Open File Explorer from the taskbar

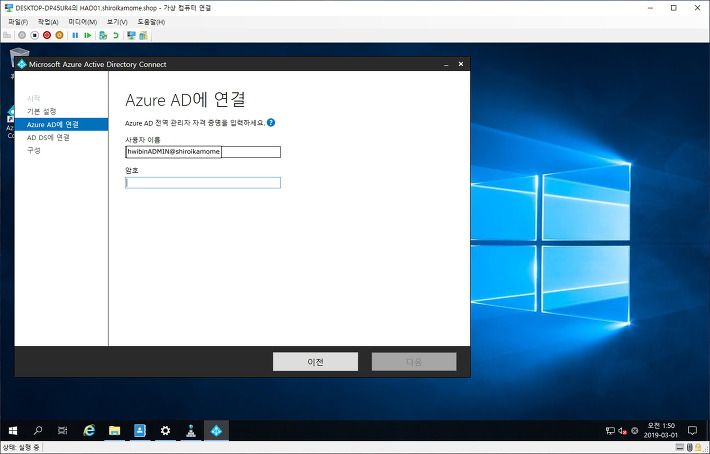tap(115, 430)
